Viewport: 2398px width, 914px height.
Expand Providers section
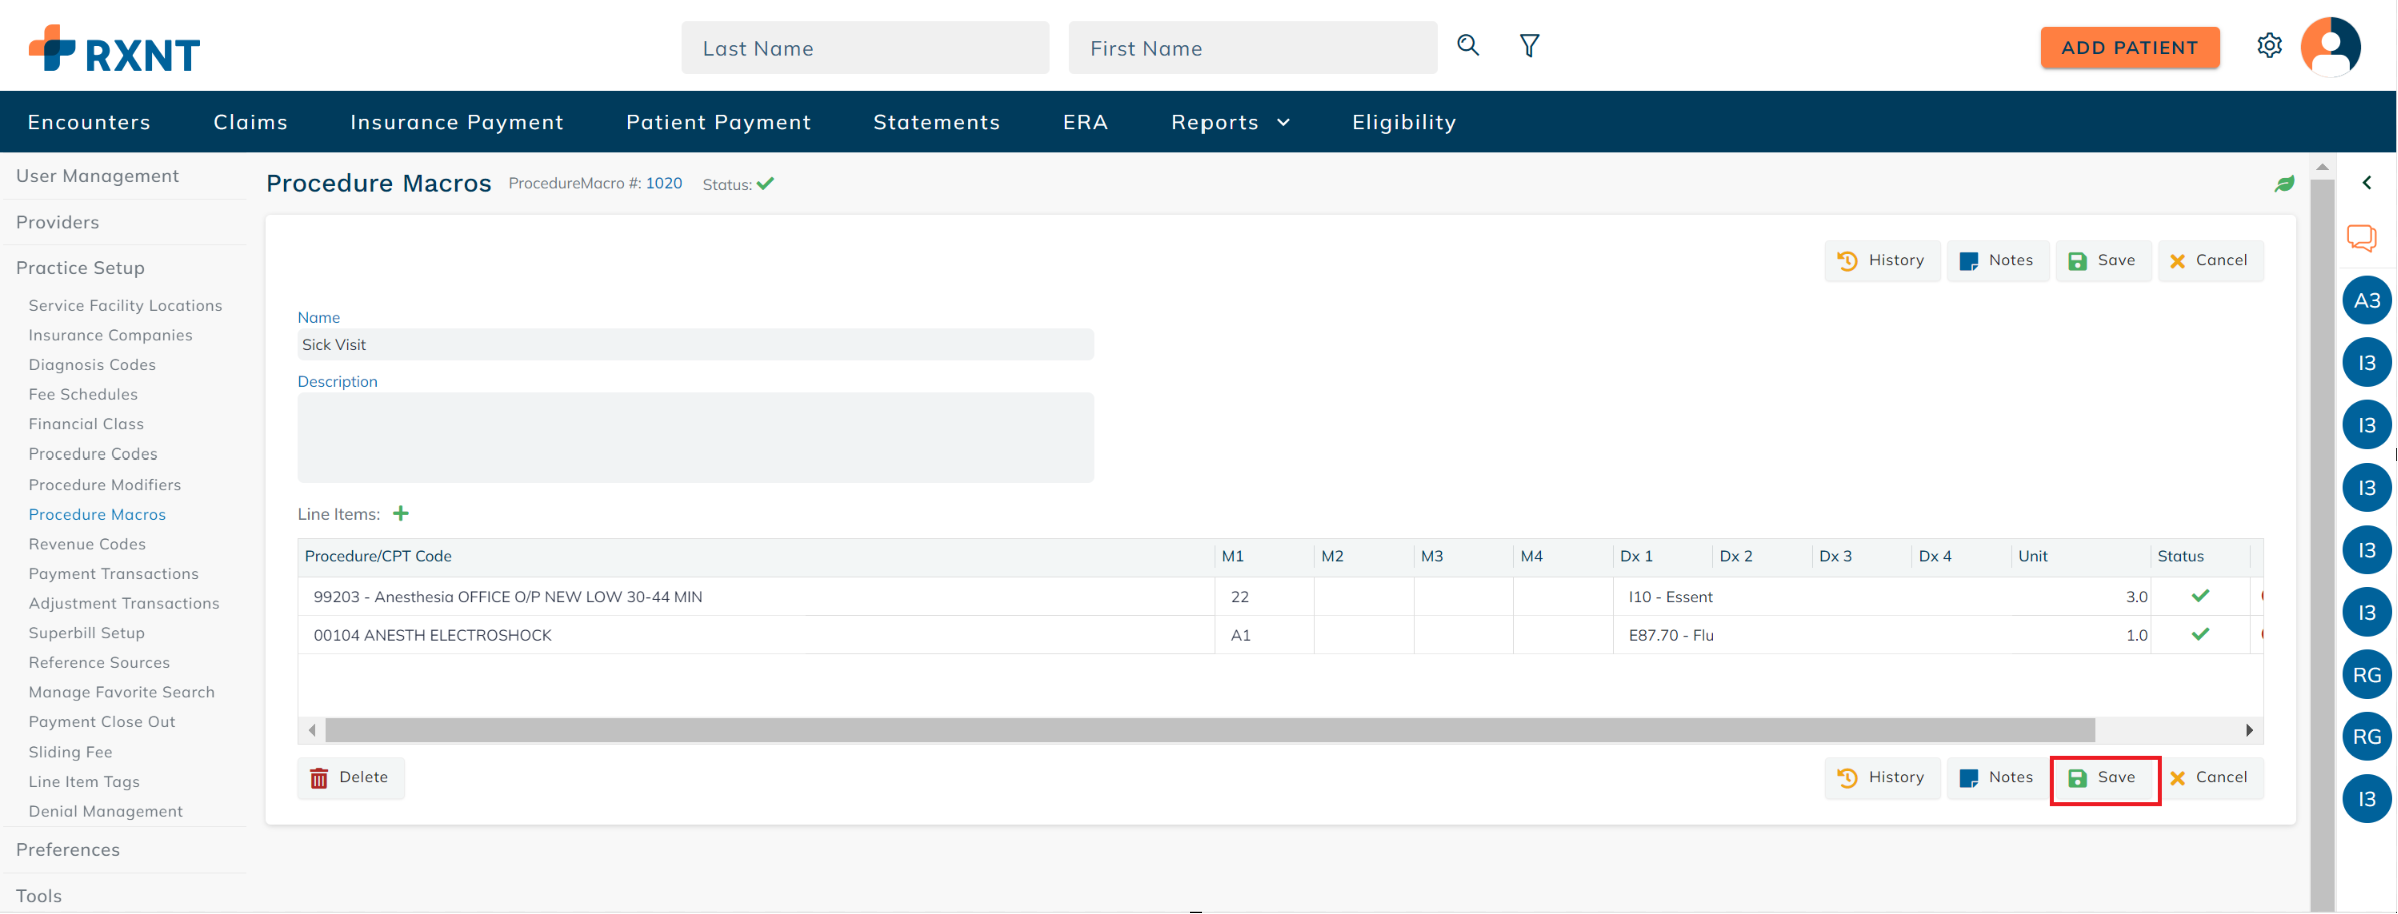click(x=57, y=222)
